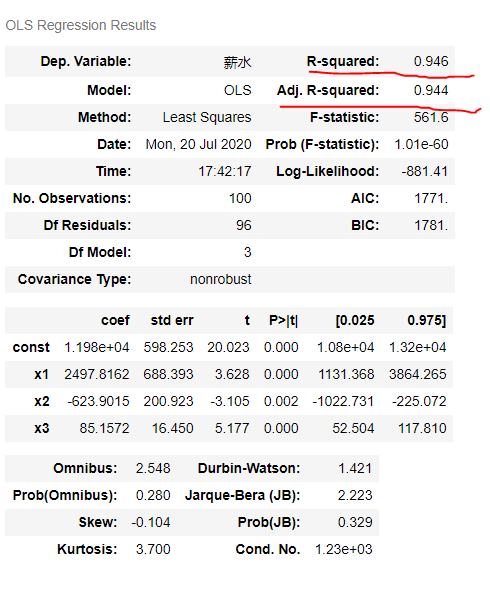The width and height of the screenshot is (490, 591).
Task: Click the date 'Mon, 20 Jul 2020'
Action: [x=199, y=144]
